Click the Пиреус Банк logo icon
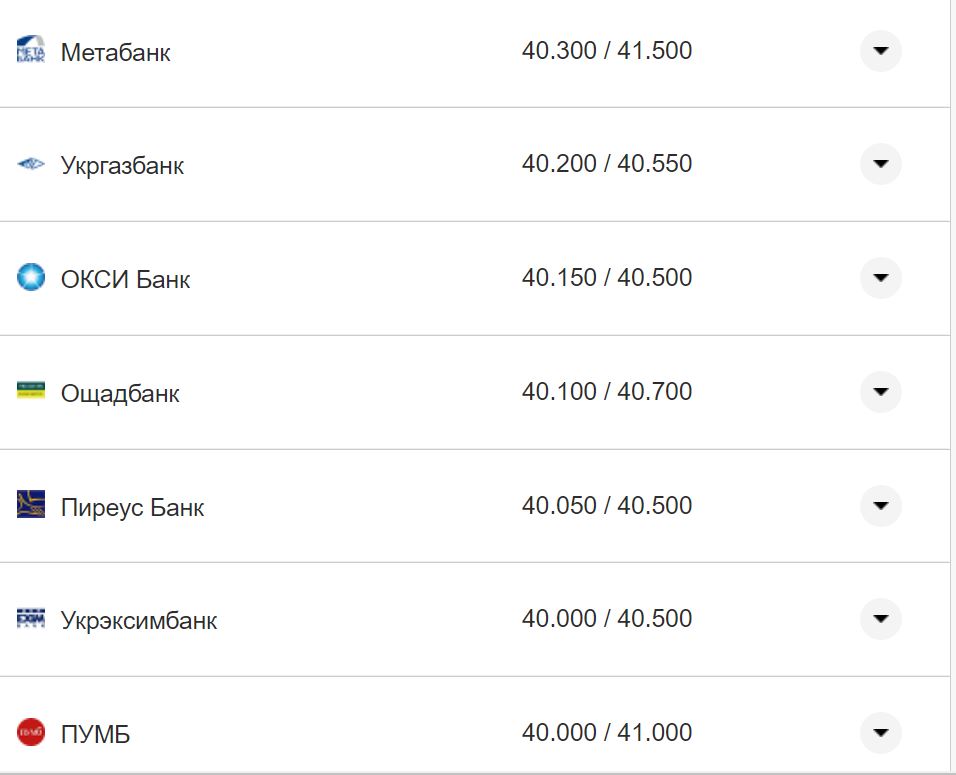The height and width of the screenshot is (775, 956). pos(31,505)
